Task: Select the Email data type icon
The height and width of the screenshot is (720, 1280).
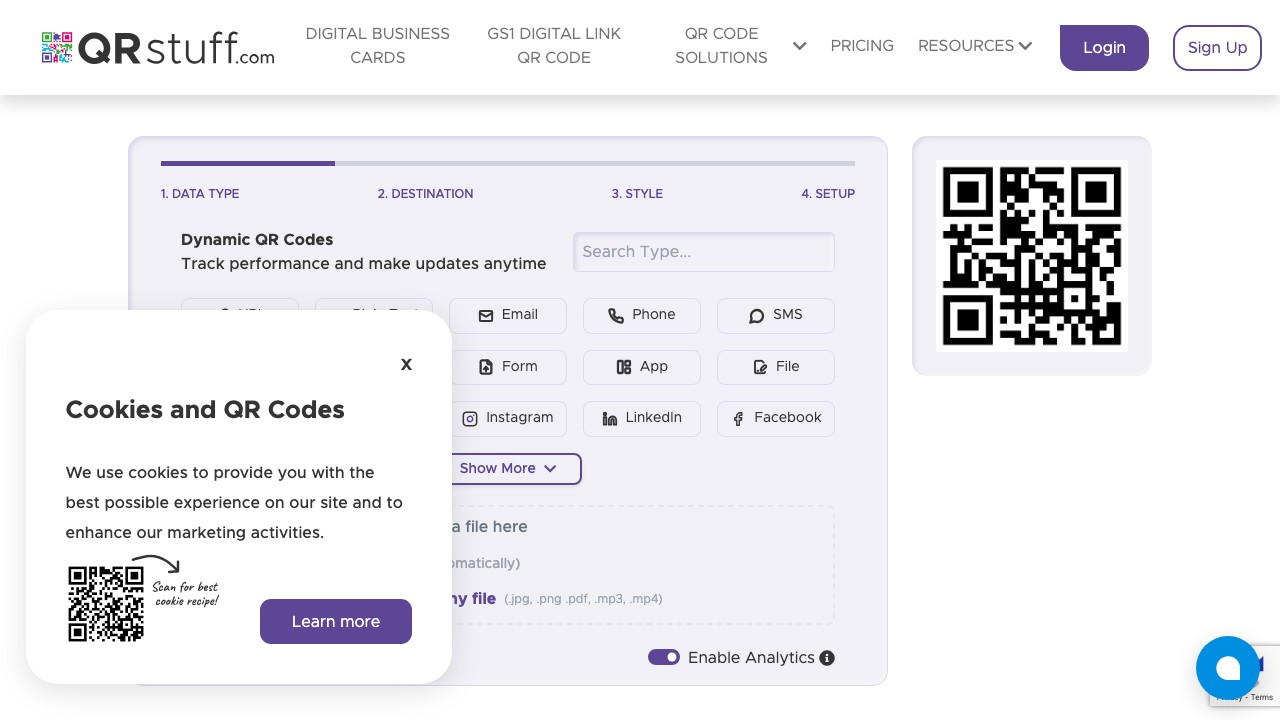Action: [508, 315]
